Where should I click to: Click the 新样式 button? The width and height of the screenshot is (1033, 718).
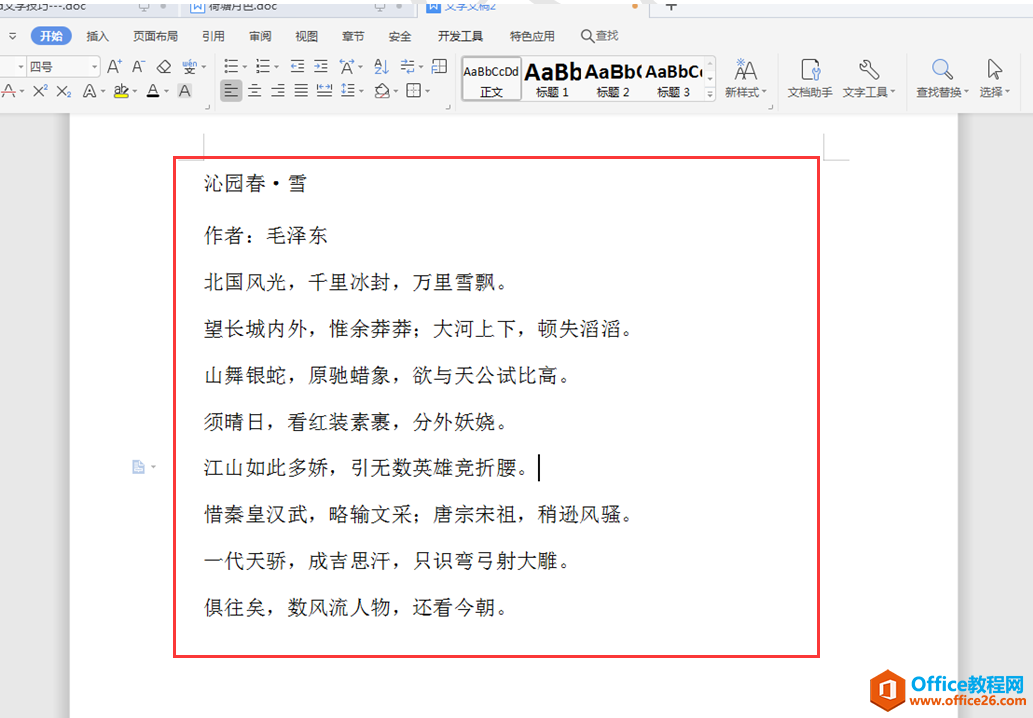[x=746, y=78]
